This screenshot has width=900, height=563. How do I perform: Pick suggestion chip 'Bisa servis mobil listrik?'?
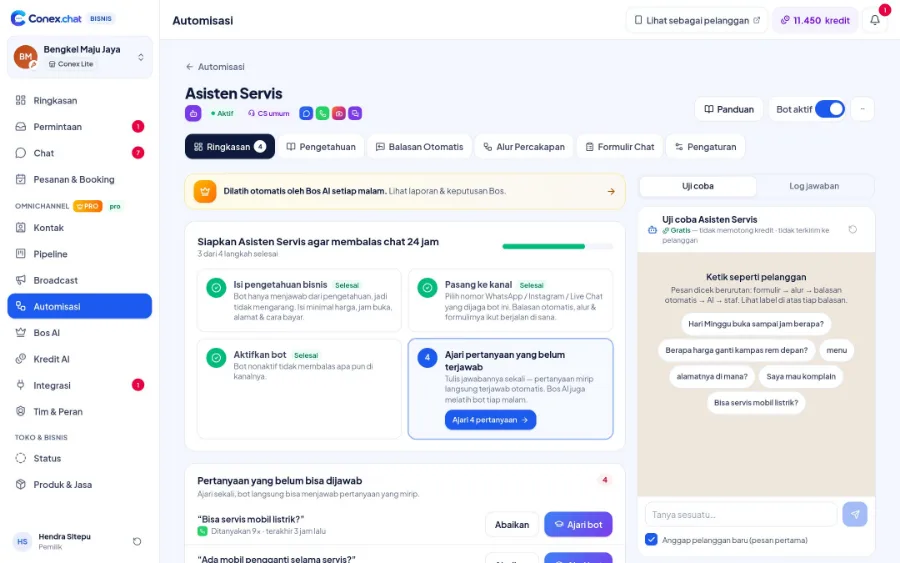(x=756, y=403)
